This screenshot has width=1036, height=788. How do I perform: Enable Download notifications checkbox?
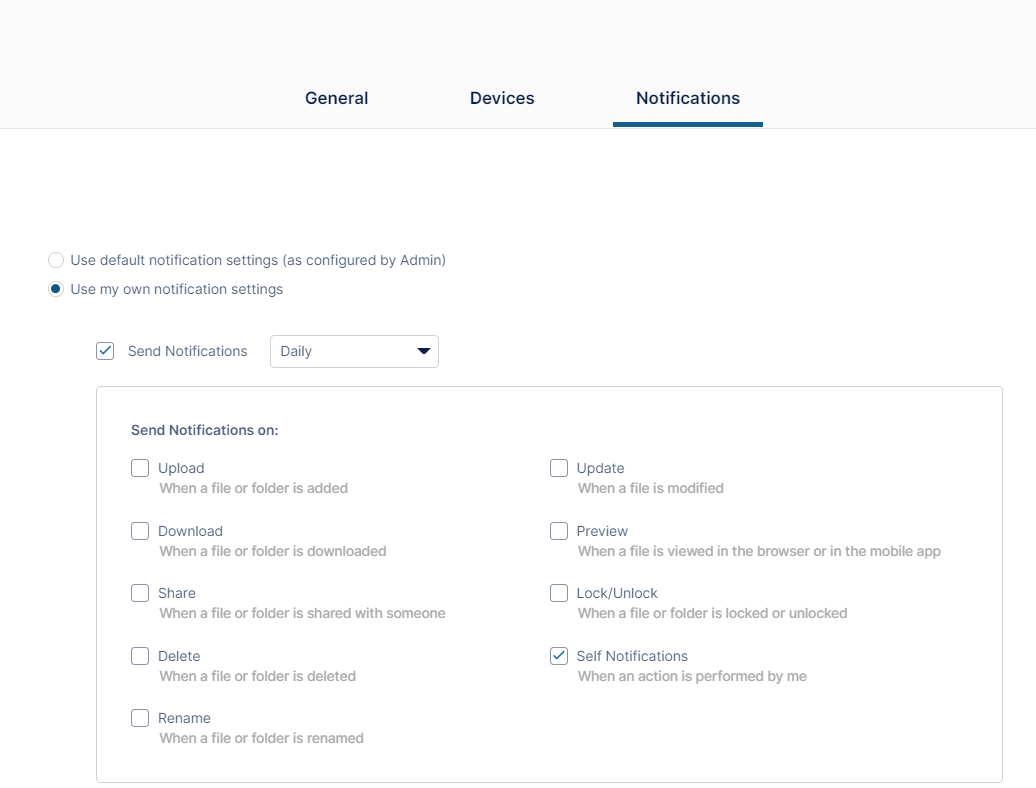coord(140,531)
